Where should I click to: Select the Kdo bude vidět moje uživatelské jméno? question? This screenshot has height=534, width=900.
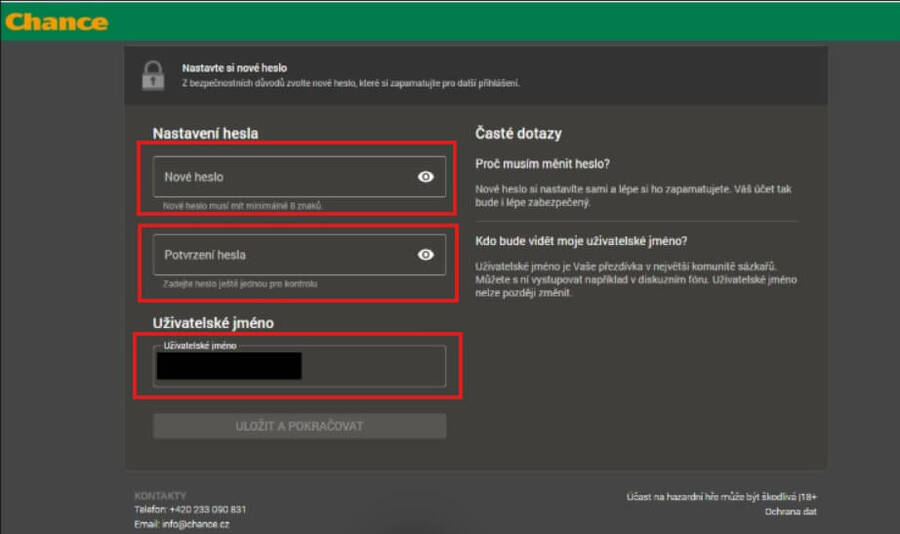pos(581,241)
